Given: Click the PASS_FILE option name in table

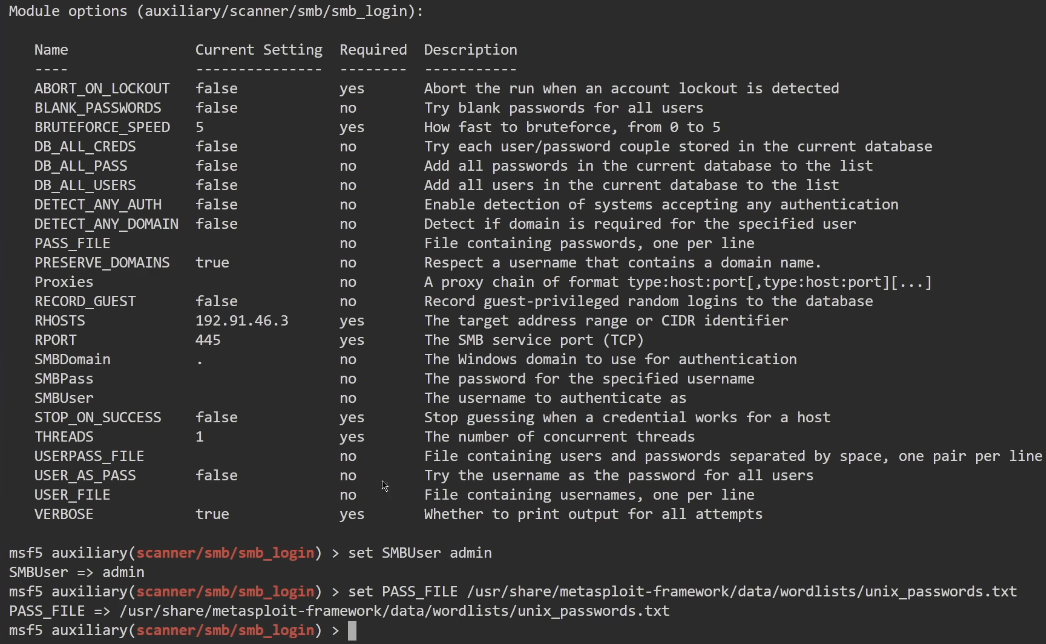Looking at the screenshot, I should (72, 243).
